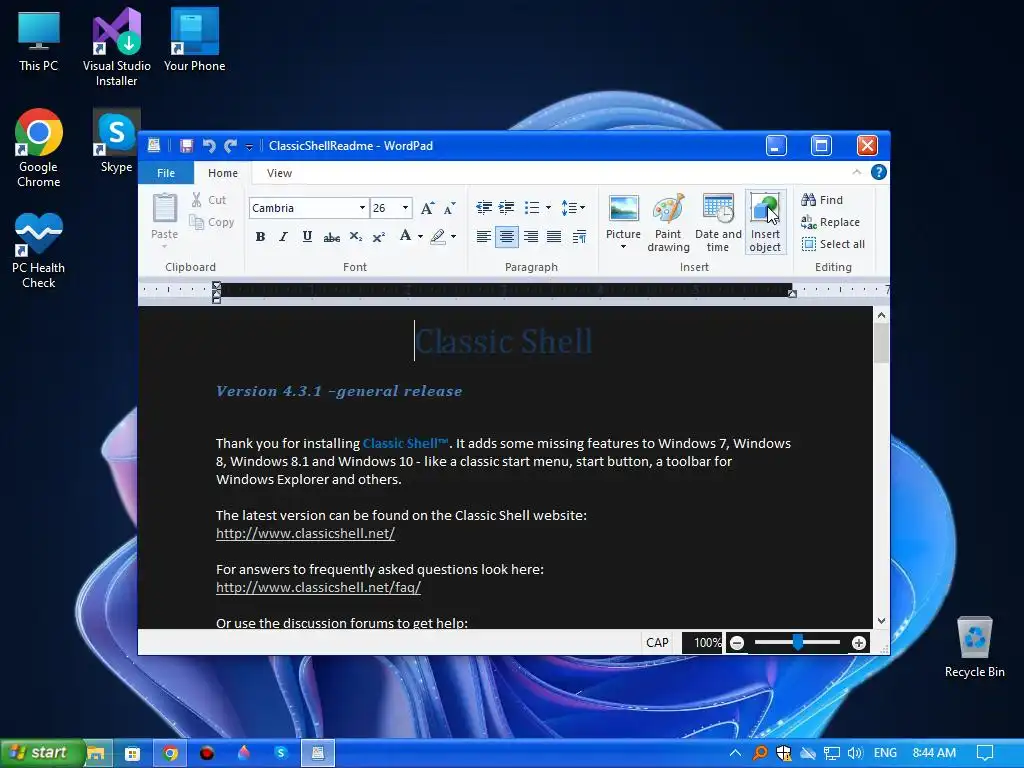Viewport: 1024px width, 768px height.
Task: Redo the action in WordPad title bar
Action: tap(230, 146)
